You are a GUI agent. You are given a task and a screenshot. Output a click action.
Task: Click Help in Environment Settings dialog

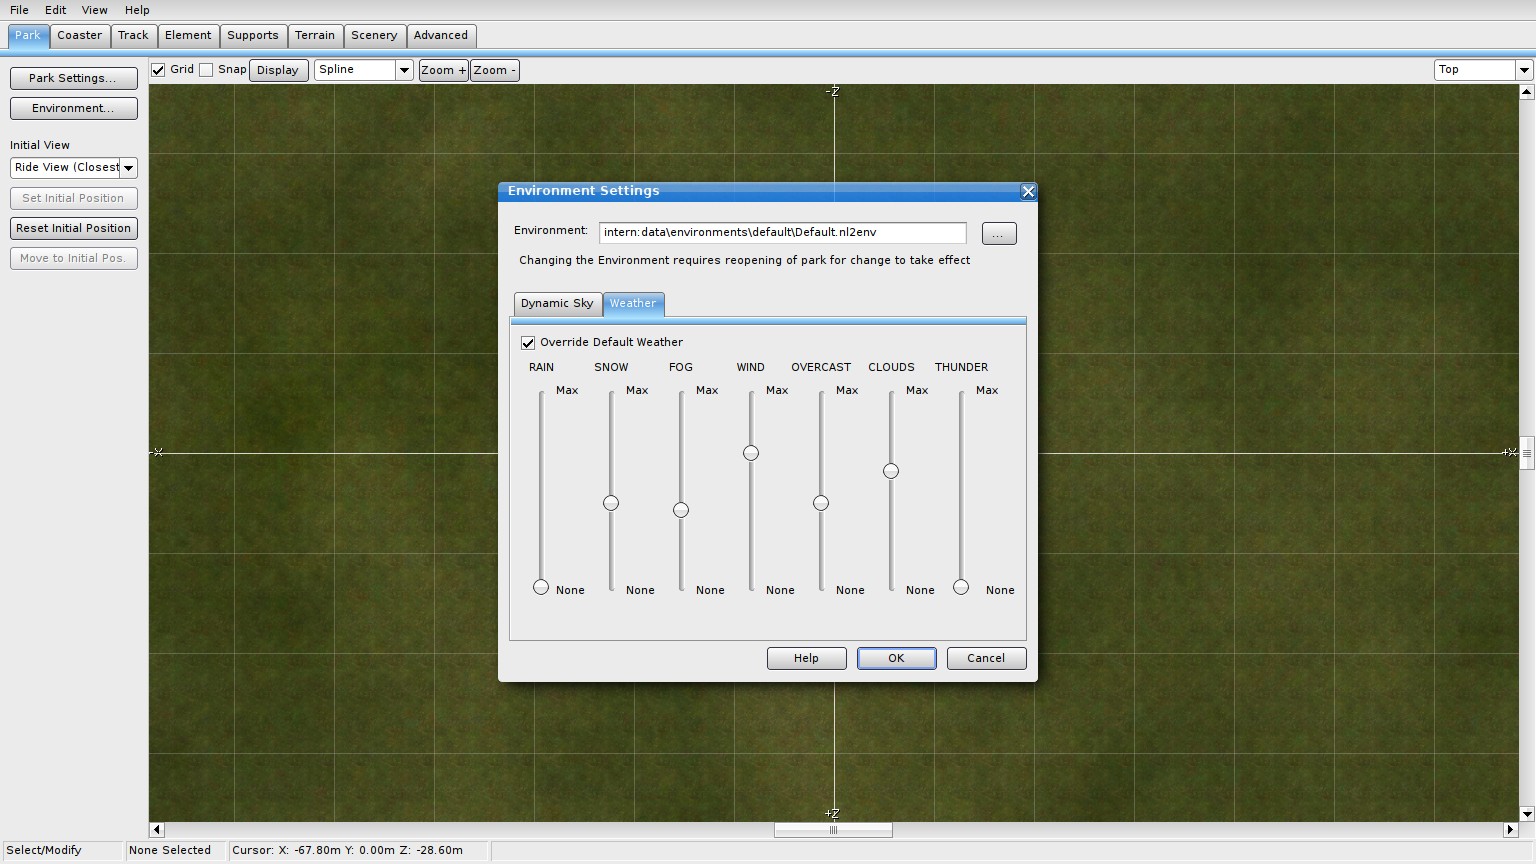click(807, 658)
